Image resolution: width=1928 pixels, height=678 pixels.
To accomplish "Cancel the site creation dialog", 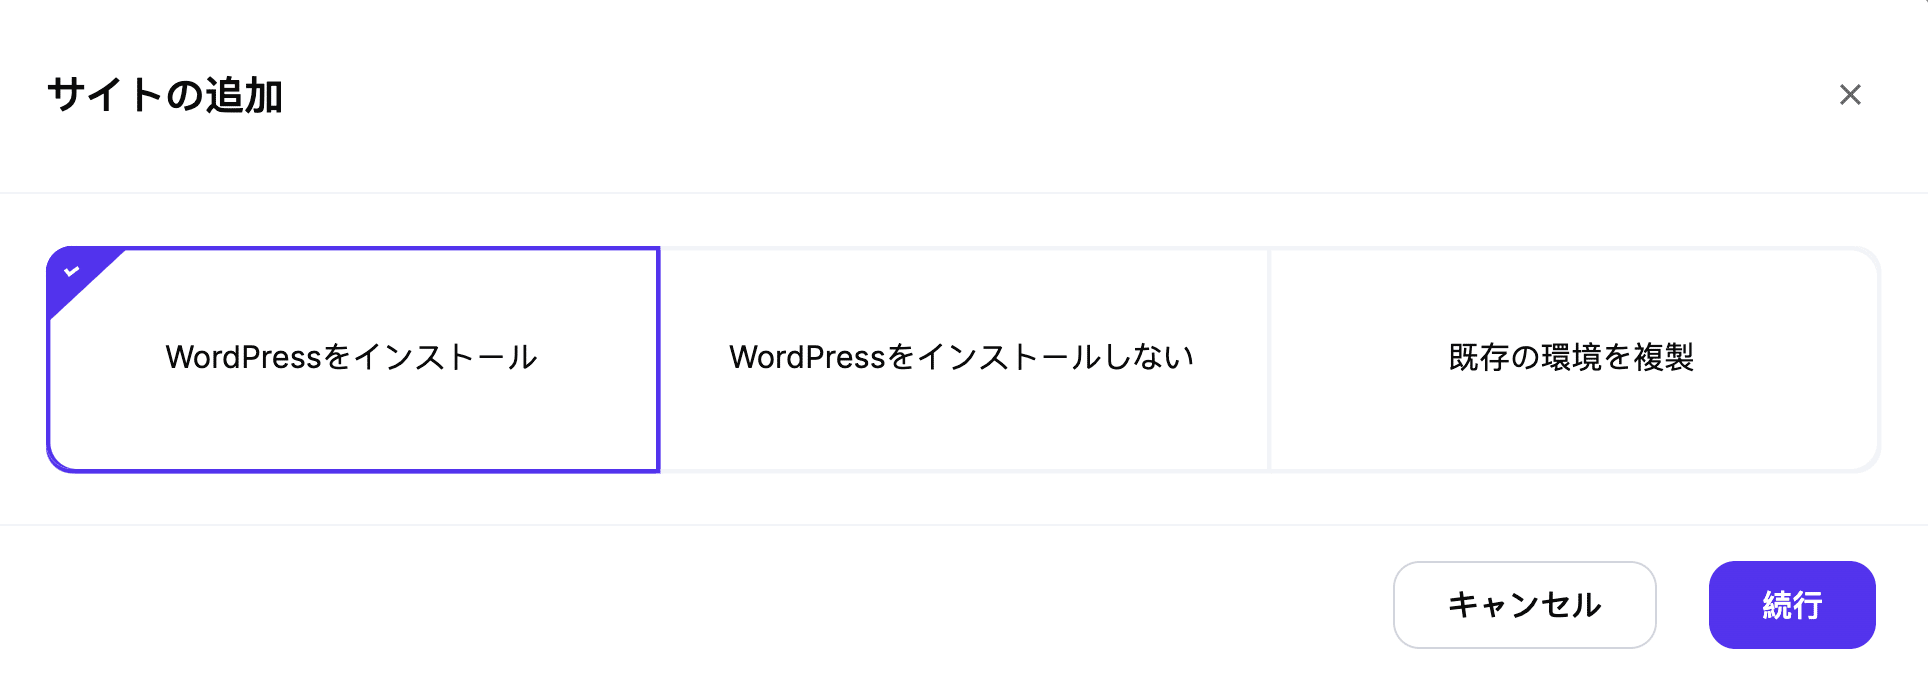I will (1524, 604).
